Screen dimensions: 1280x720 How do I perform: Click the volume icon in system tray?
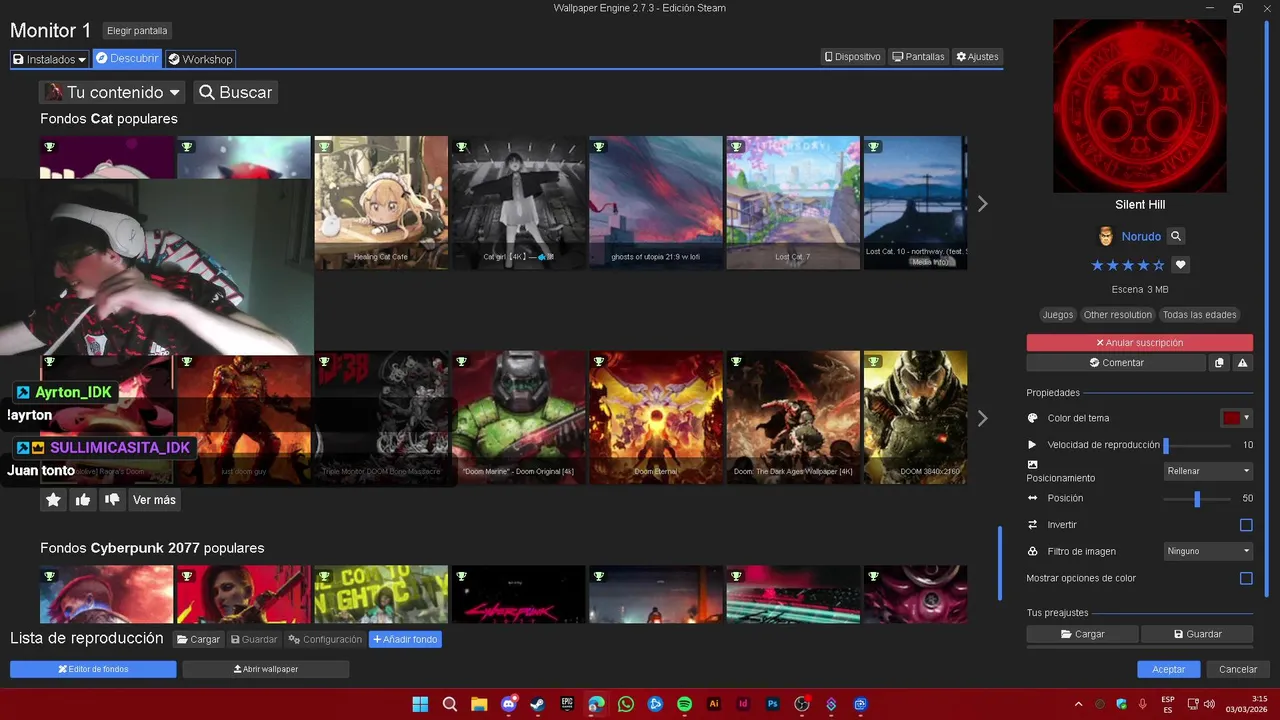[1209, 704]
